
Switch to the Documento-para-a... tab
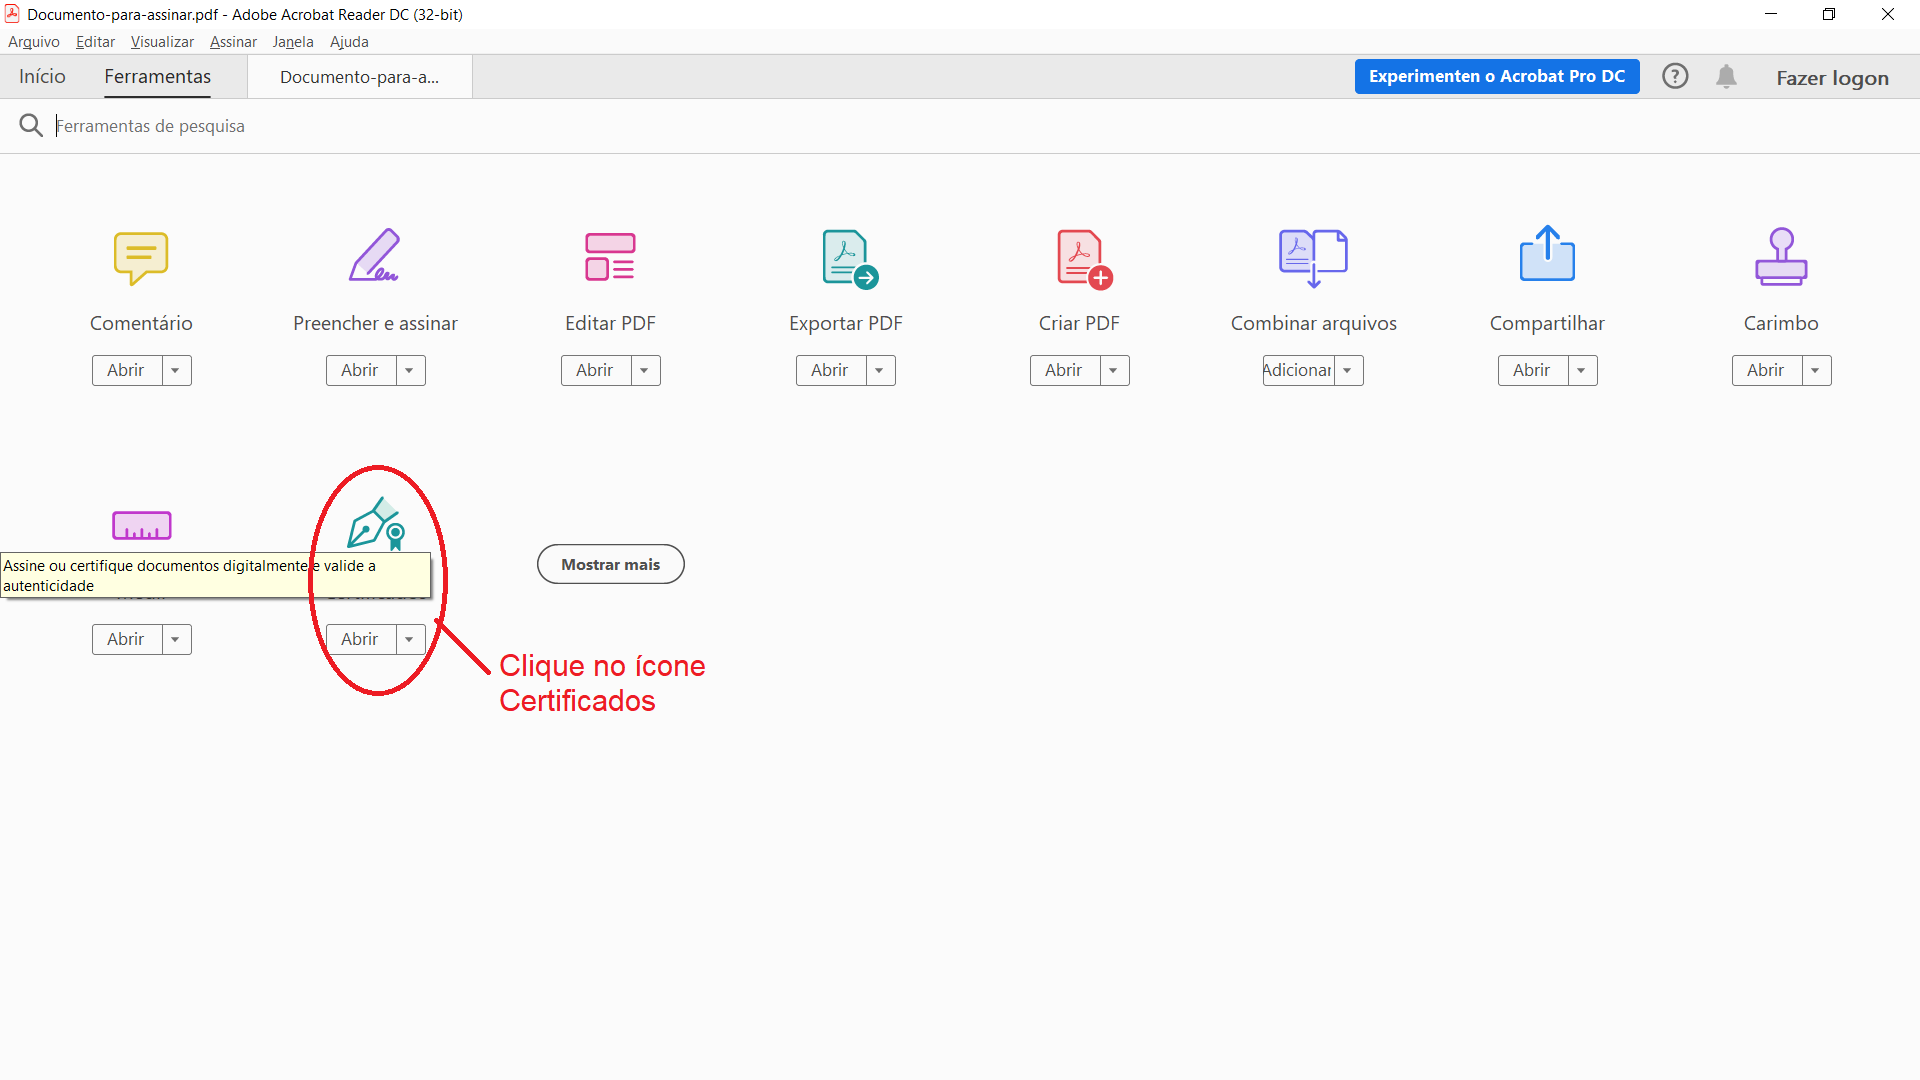point(360,77)
